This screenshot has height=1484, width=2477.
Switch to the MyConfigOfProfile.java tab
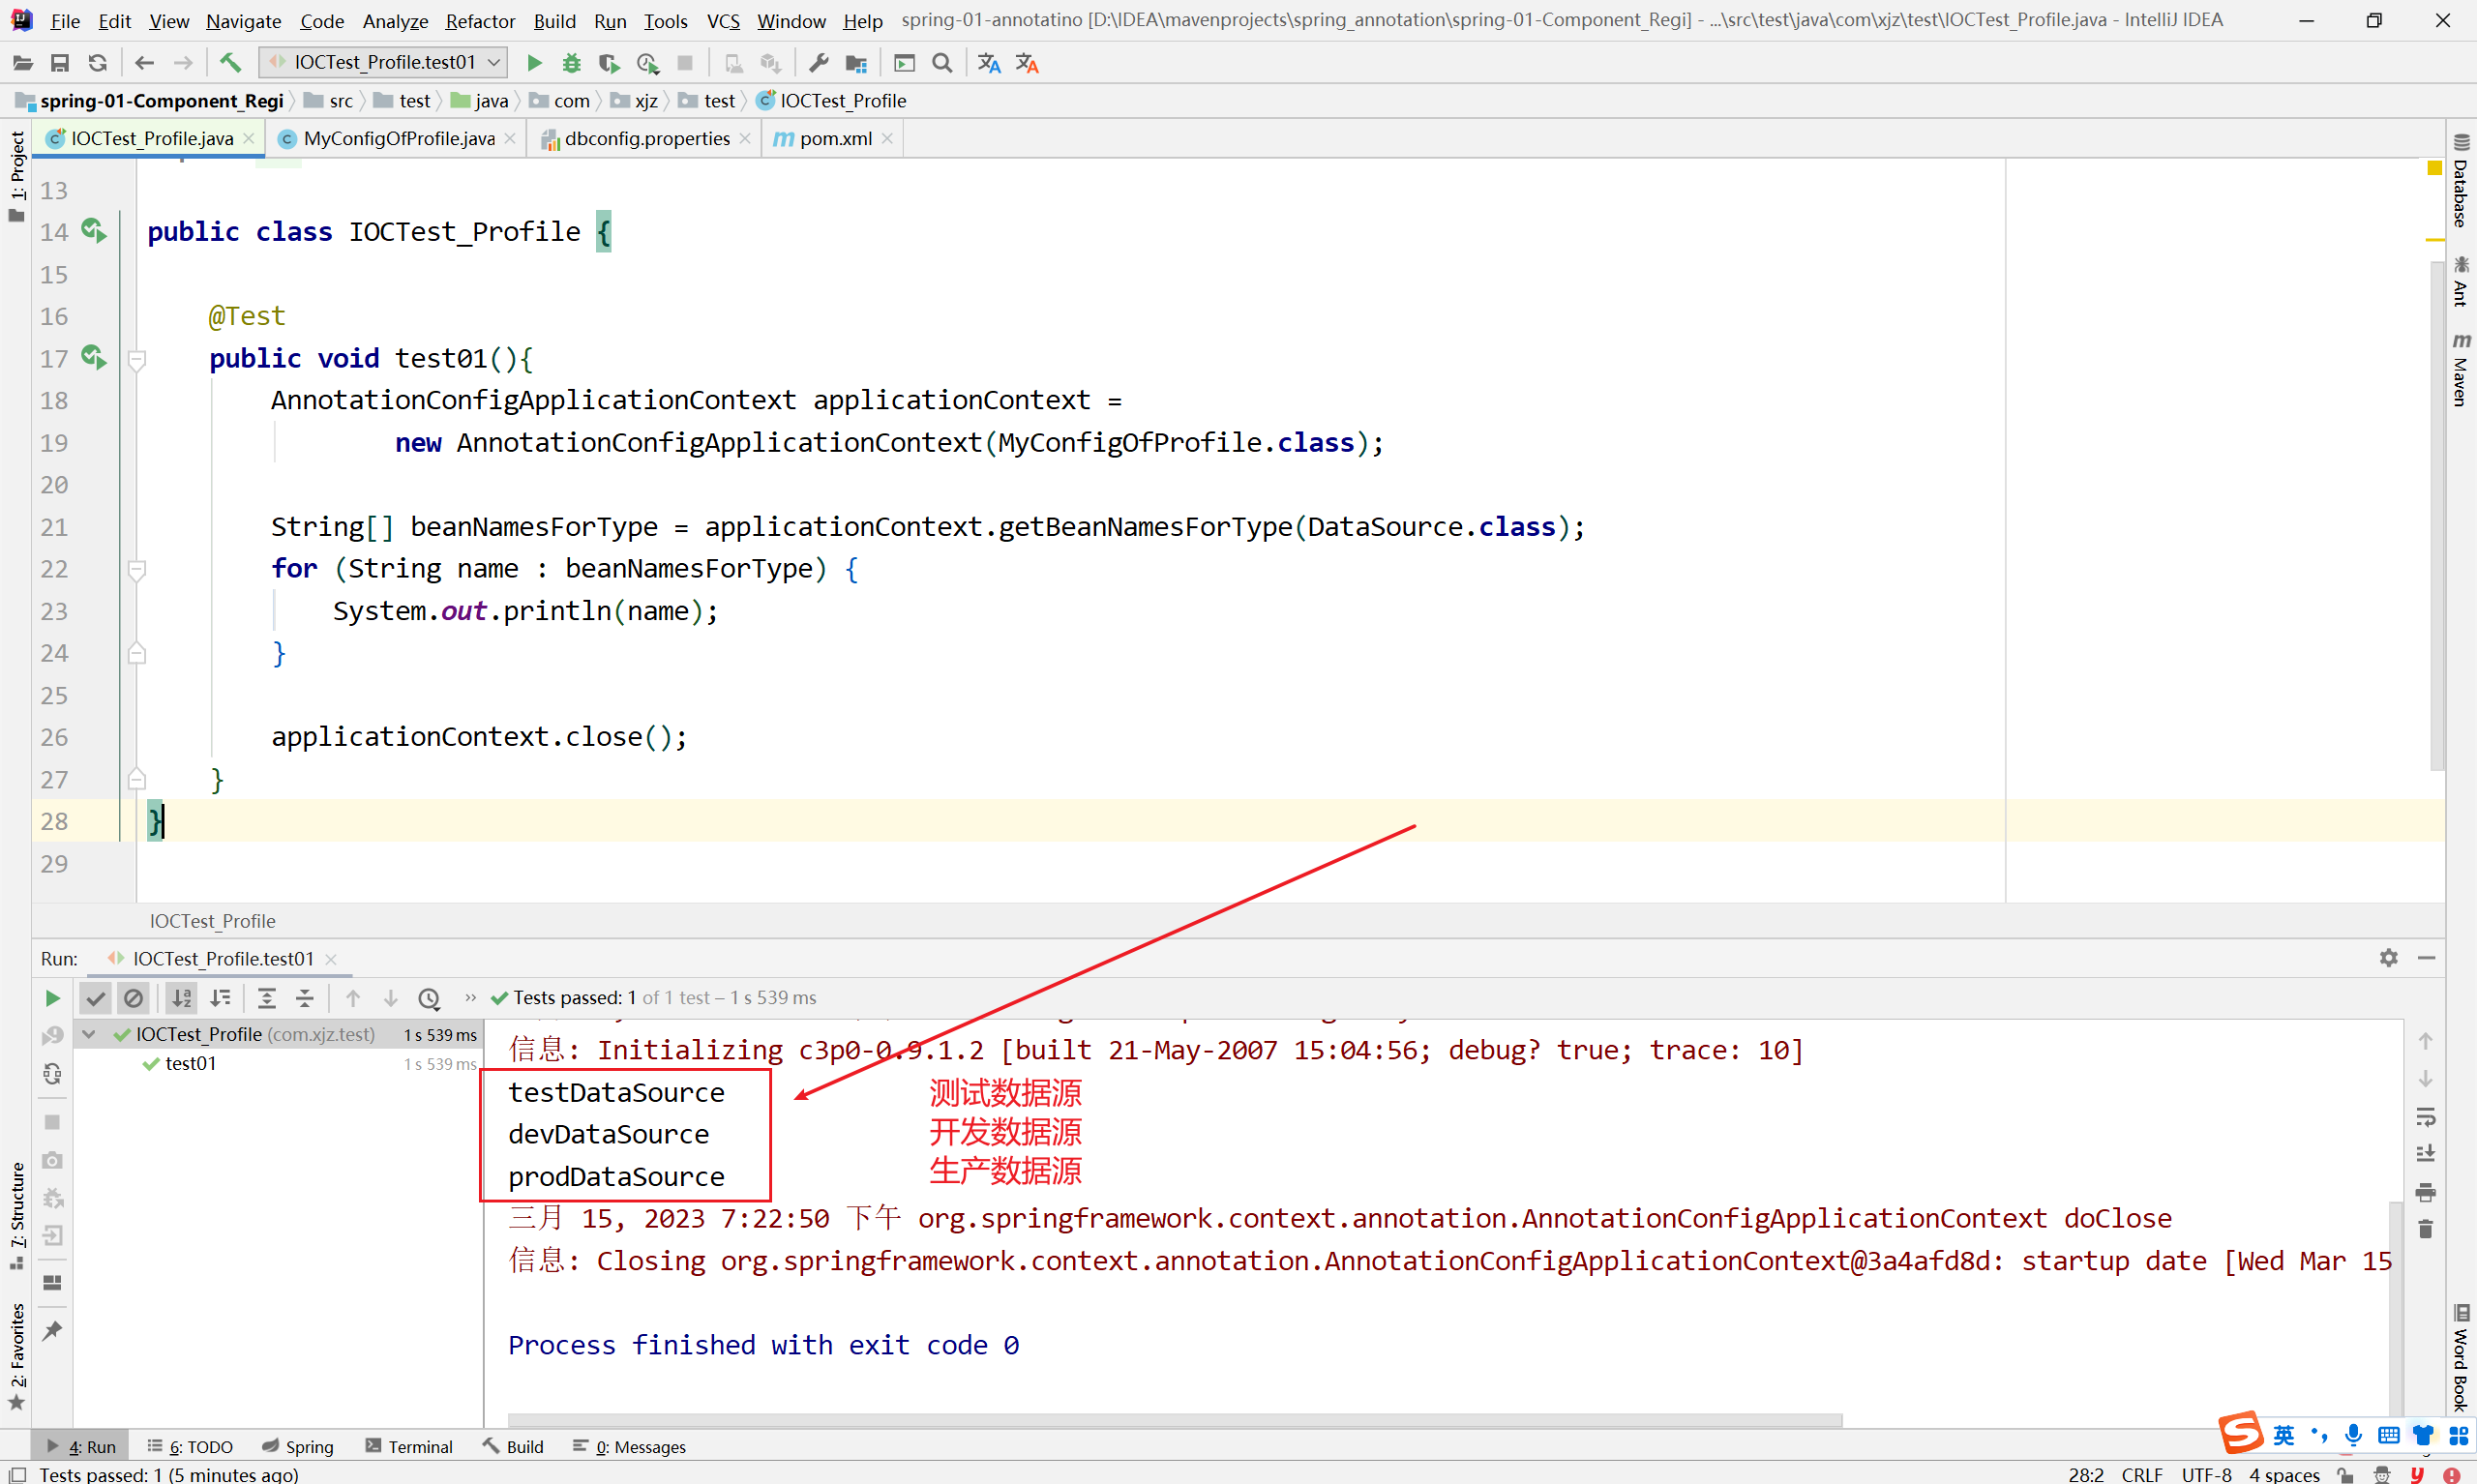pos(397,138)
